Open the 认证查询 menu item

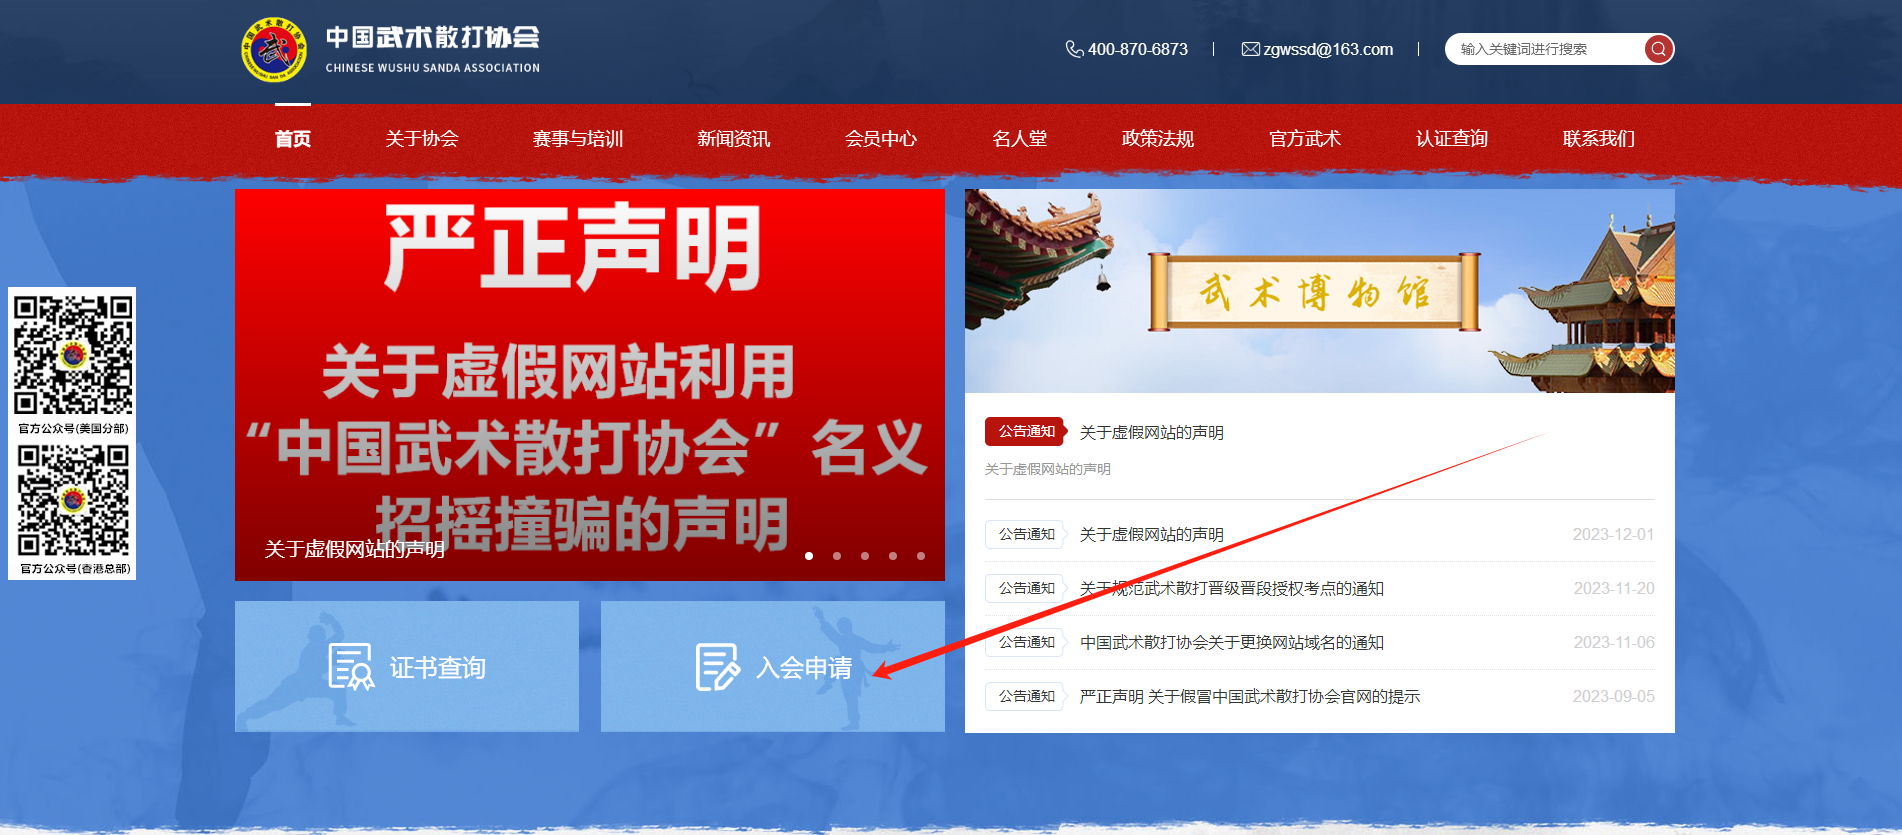[x=1452, y=139]
